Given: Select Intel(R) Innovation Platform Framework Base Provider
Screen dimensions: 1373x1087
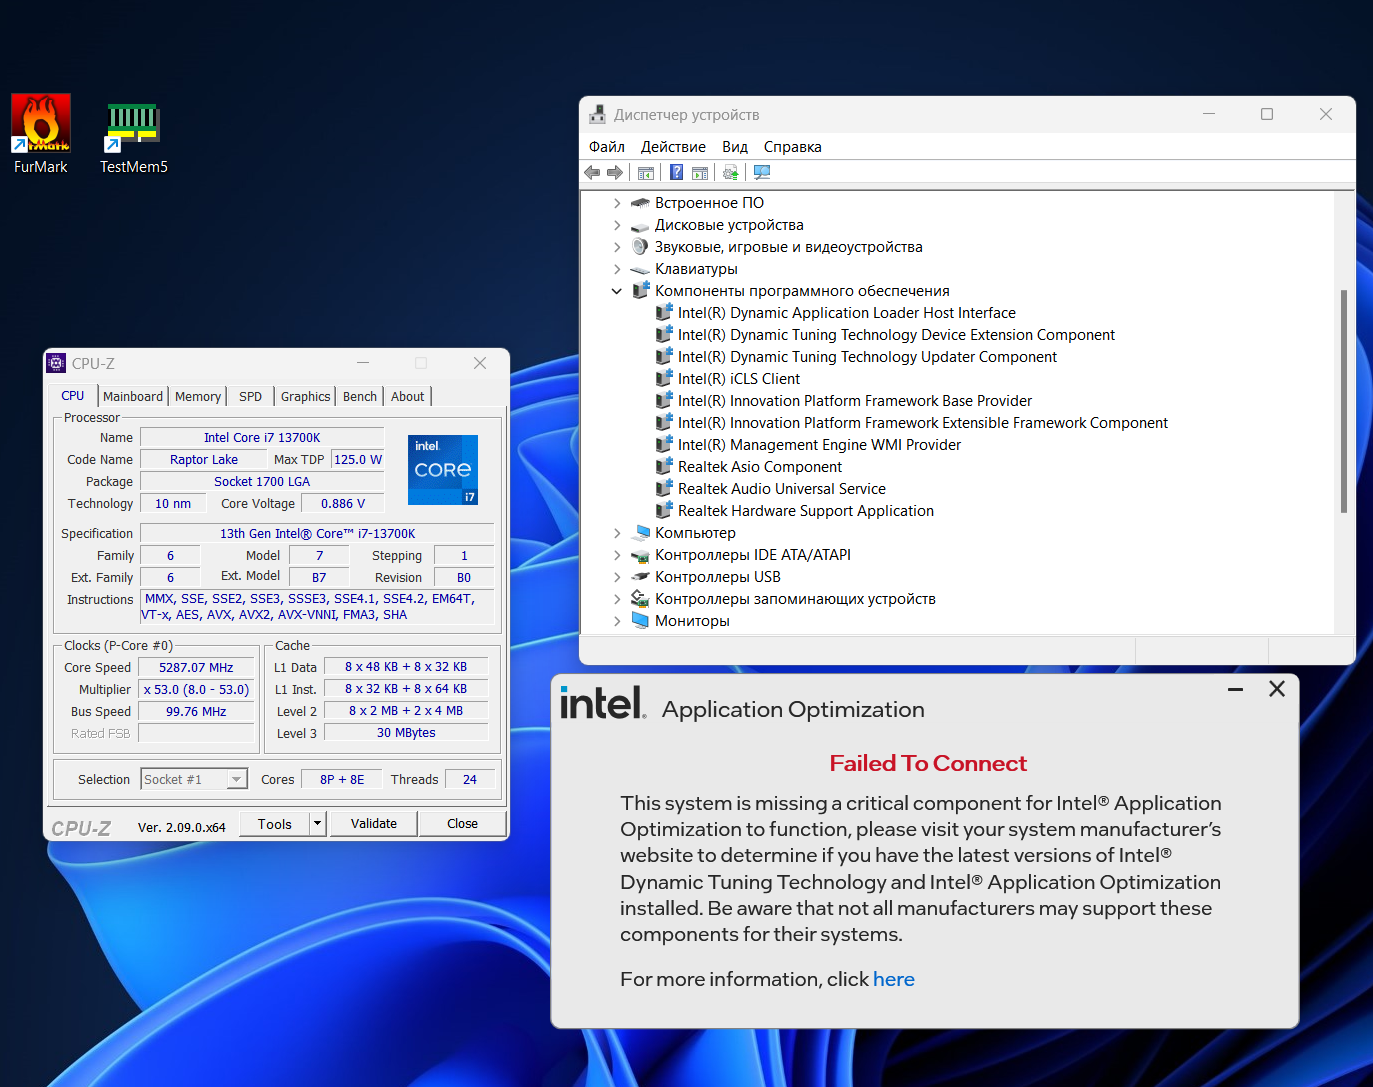Looking at the screenshot, I should [855, 401].
